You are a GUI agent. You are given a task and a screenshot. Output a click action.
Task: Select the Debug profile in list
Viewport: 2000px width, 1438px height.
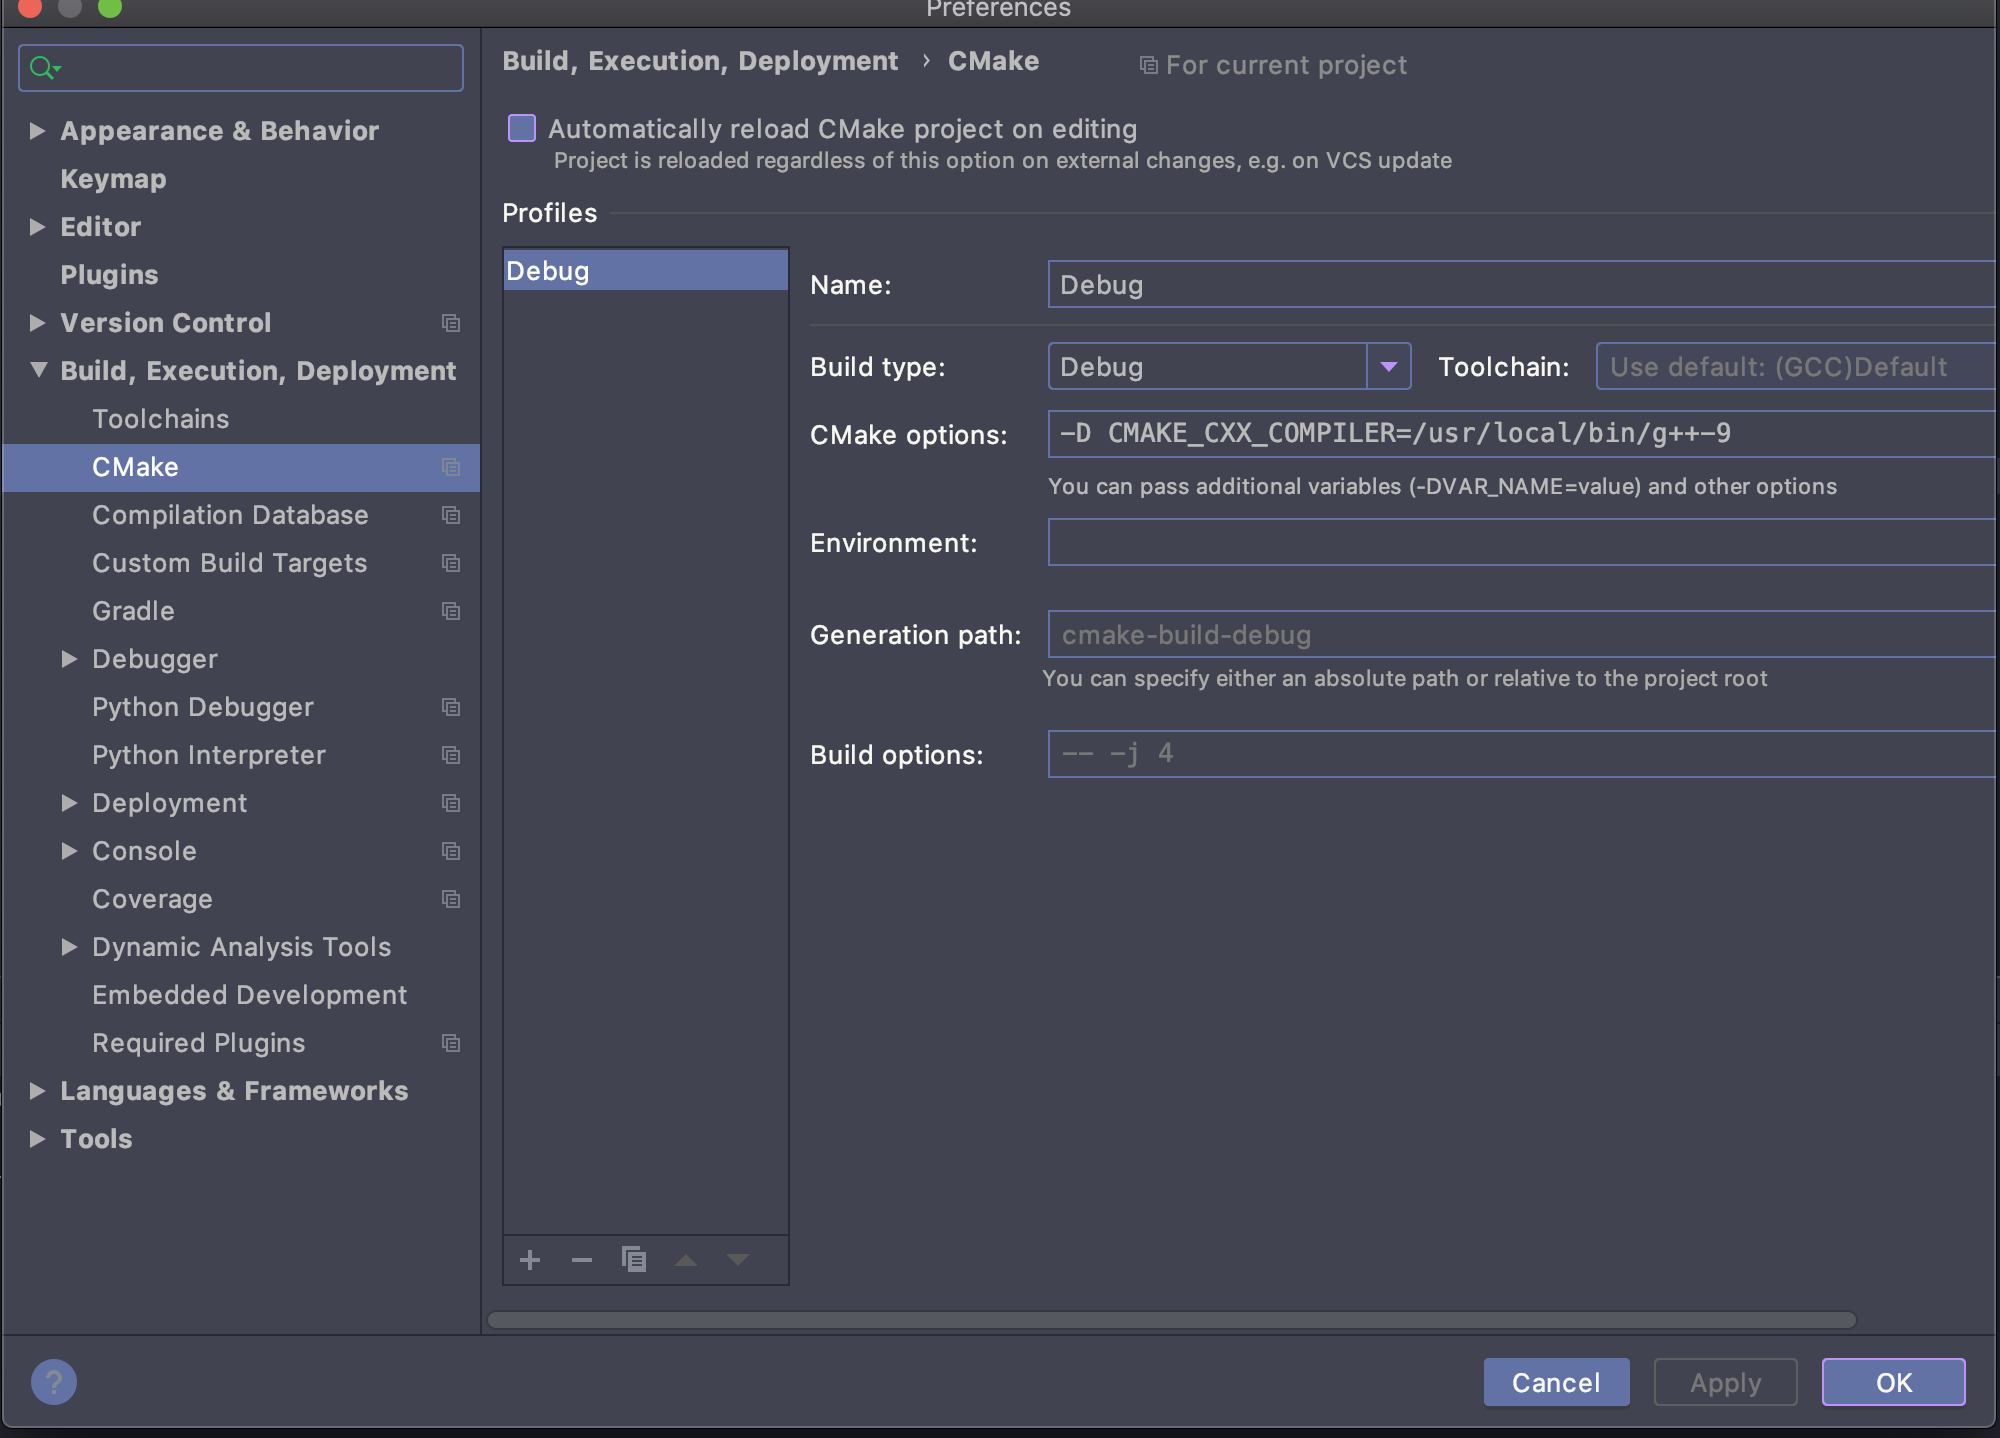point(645,271)
